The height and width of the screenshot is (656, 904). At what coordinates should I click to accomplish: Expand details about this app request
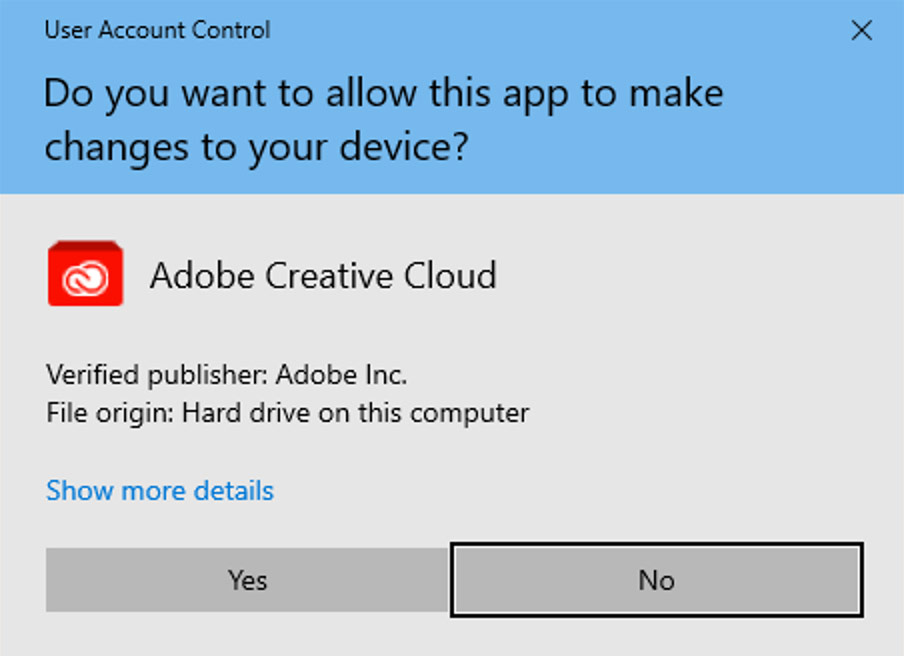[x=160, y=491]
